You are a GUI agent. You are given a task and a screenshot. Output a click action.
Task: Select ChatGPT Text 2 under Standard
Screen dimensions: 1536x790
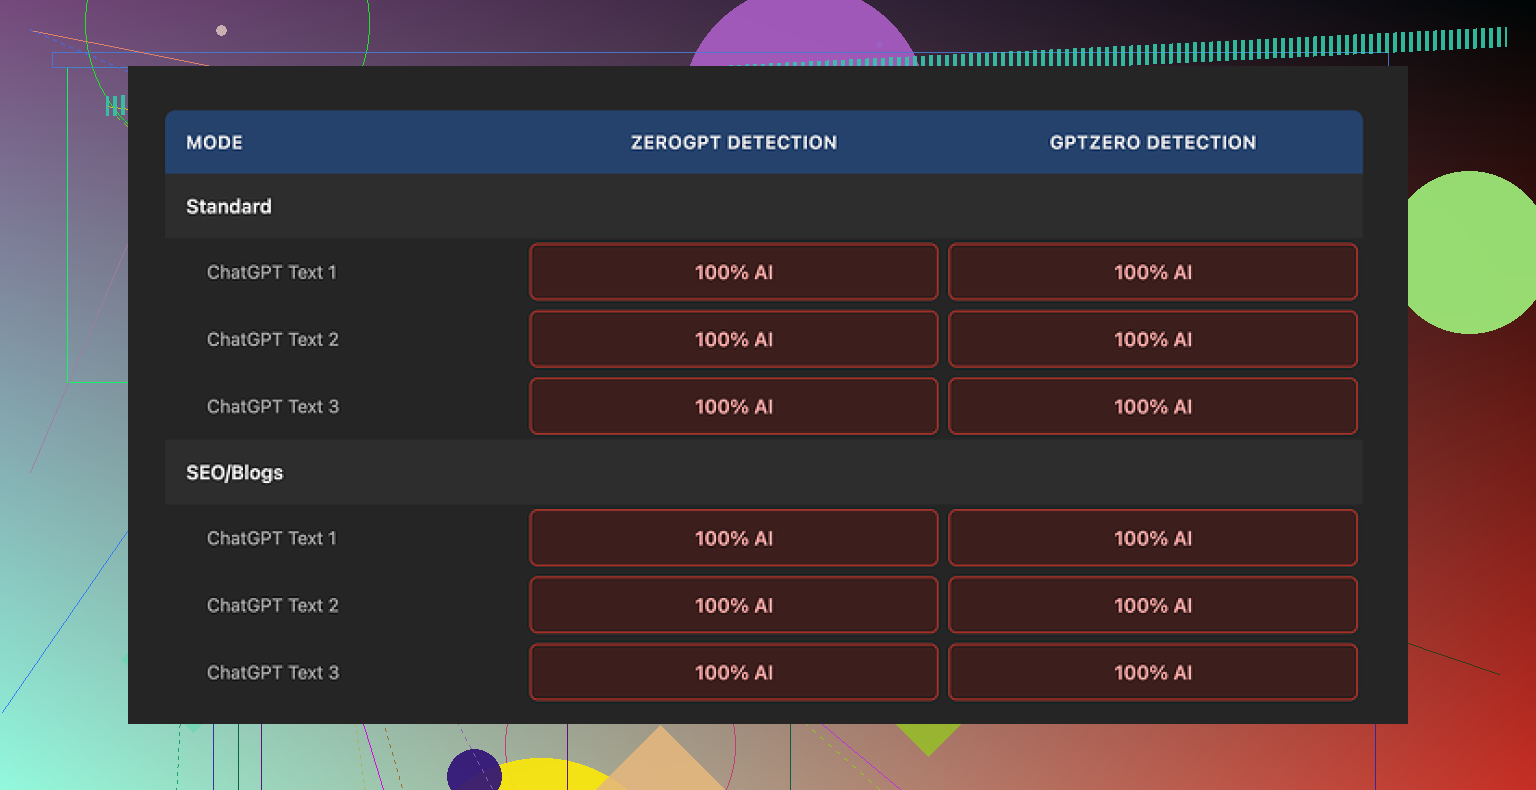[x=272, y=339]
